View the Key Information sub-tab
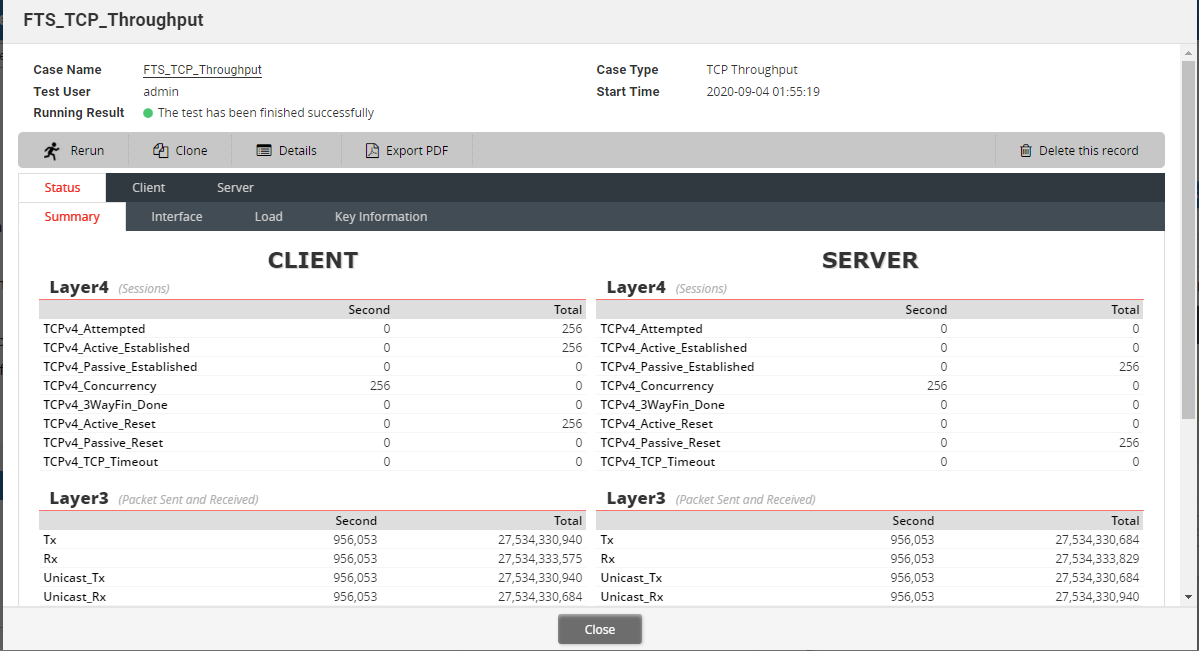 [x=380, y=216]
